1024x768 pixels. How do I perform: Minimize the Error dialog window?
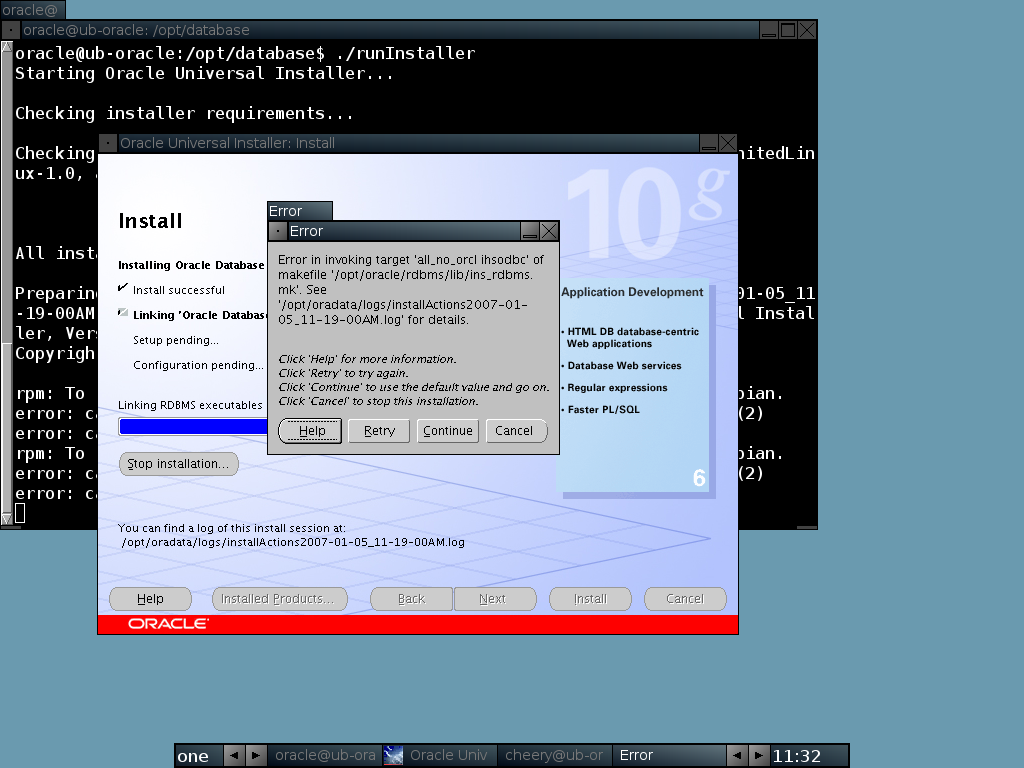[x=530, y=231]
